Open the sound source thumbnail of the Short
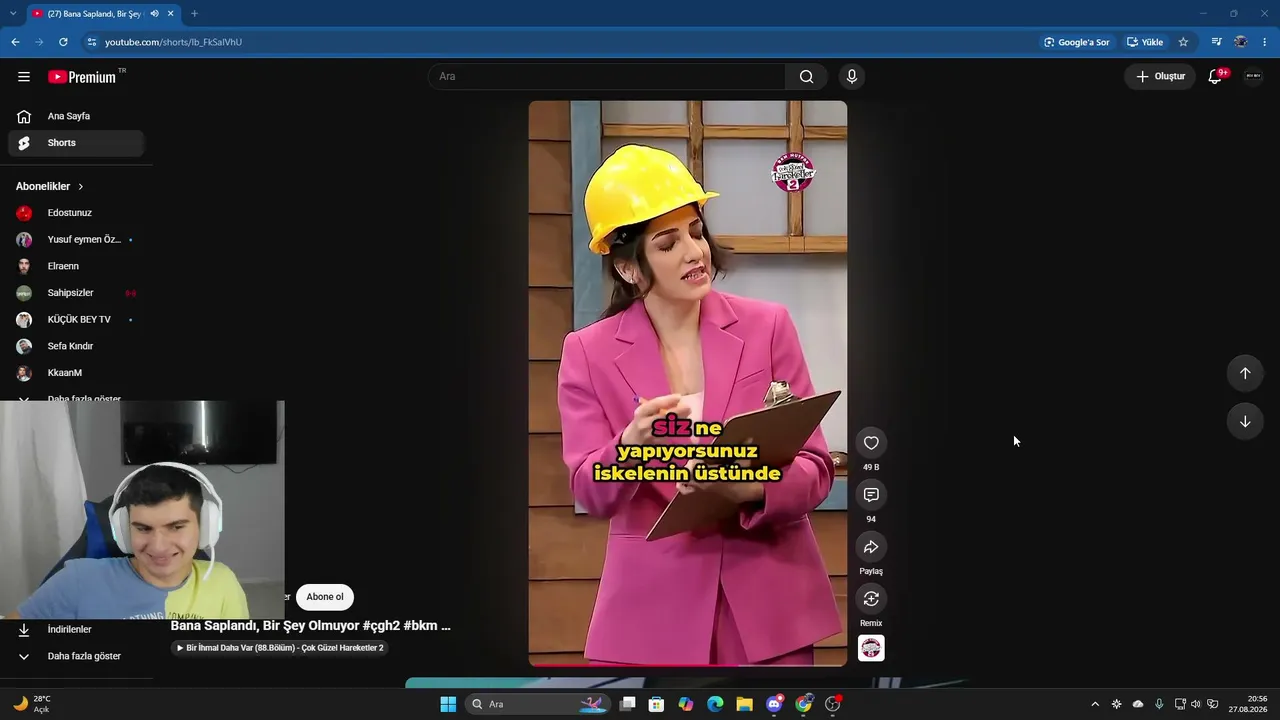Image resolution: width=1280 pixels, height=720 pixels. point(871,648)
